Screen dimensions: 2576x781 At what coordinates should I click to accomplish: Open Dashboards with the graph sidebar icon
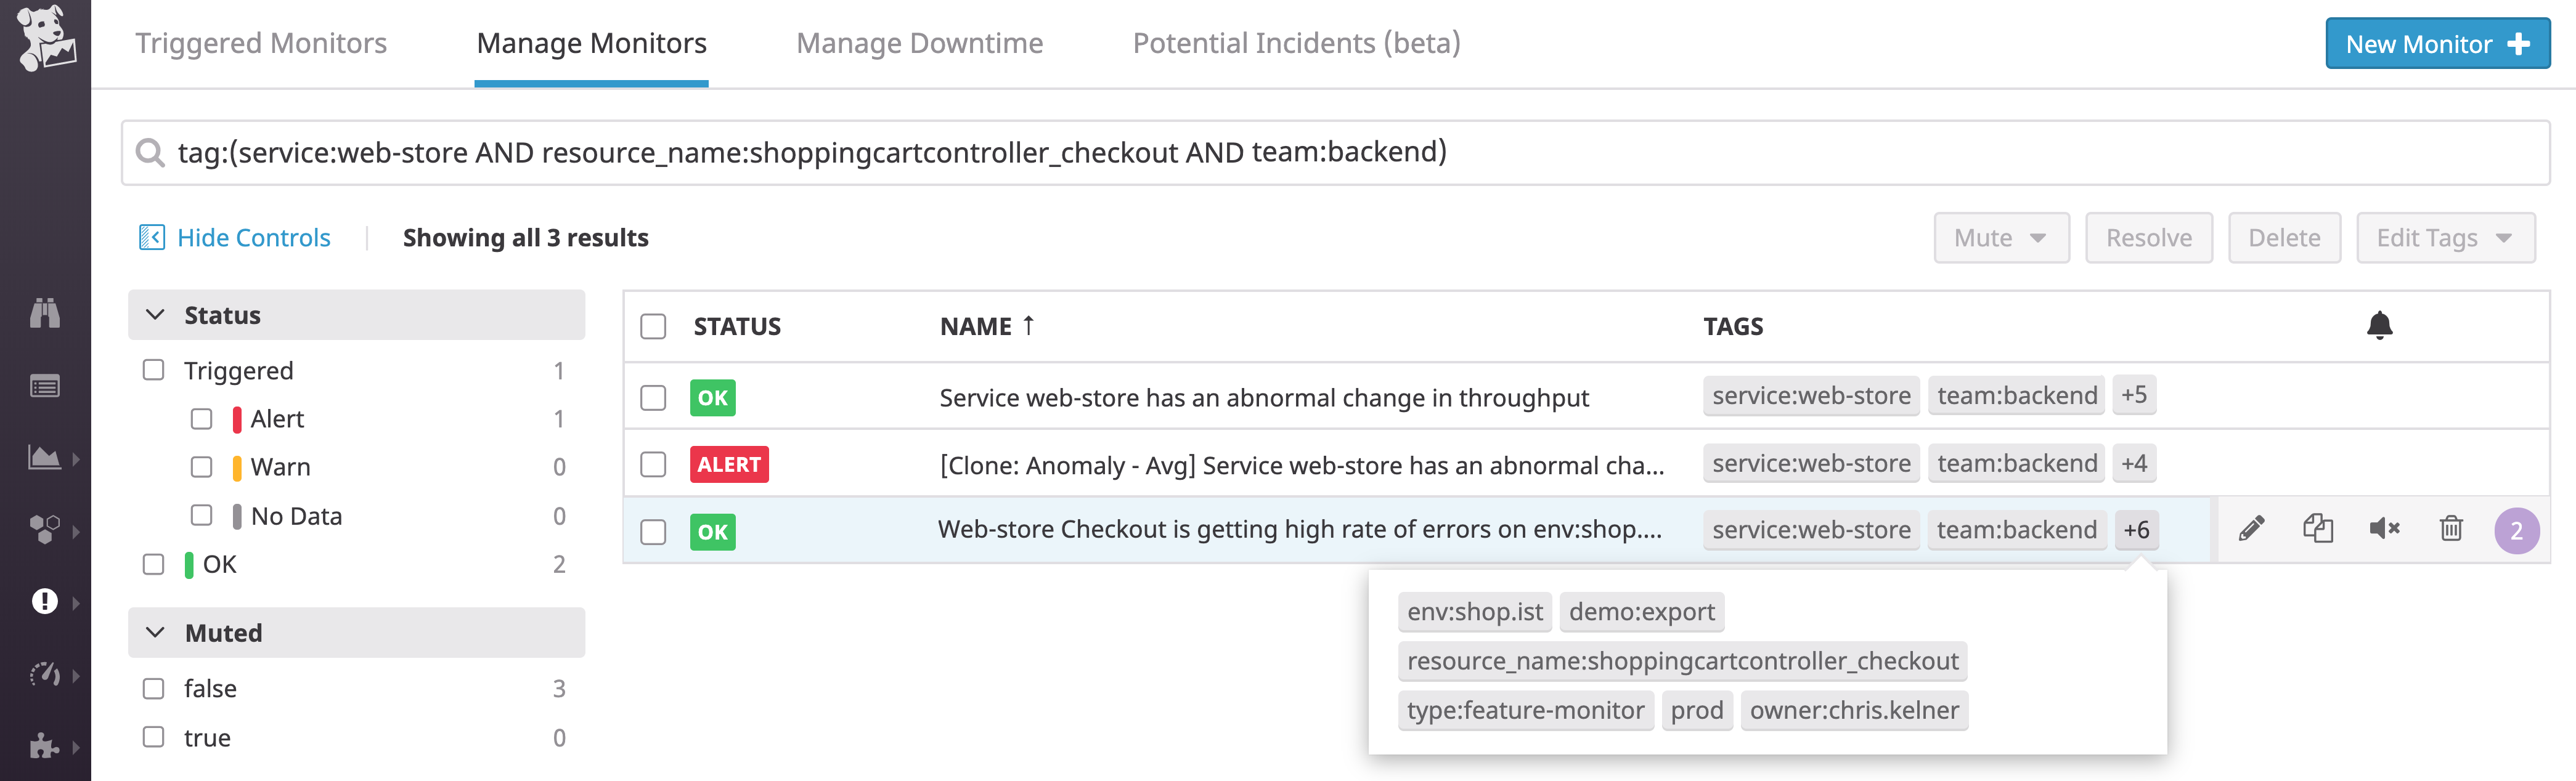pyautogui.click(x=45, y=456)
